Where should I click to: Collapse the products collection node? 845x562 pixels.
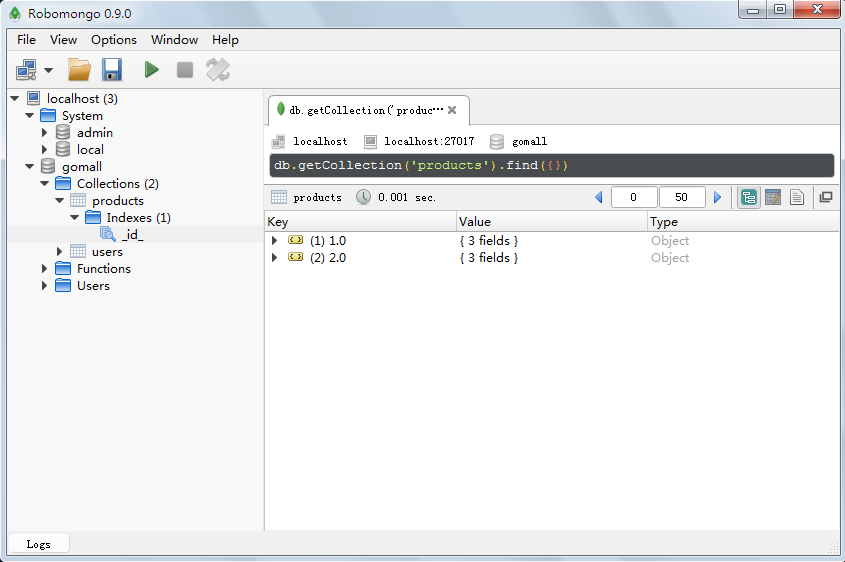[60, 201]
